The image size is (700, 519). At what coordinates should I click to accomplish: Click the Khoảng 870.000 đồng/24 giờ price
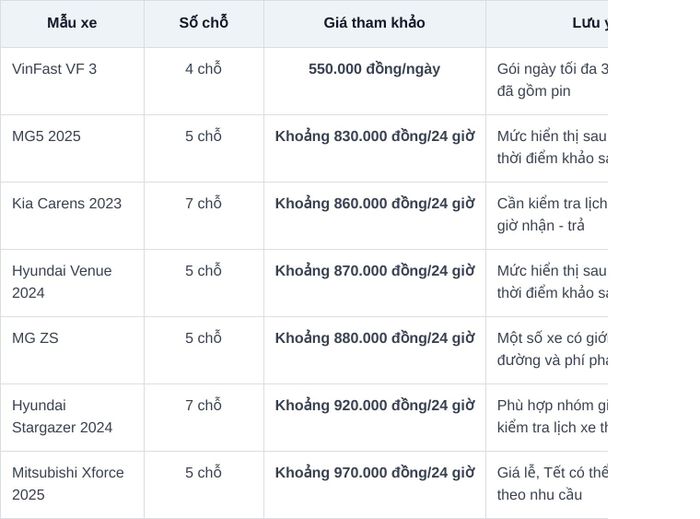pos(374,271)
